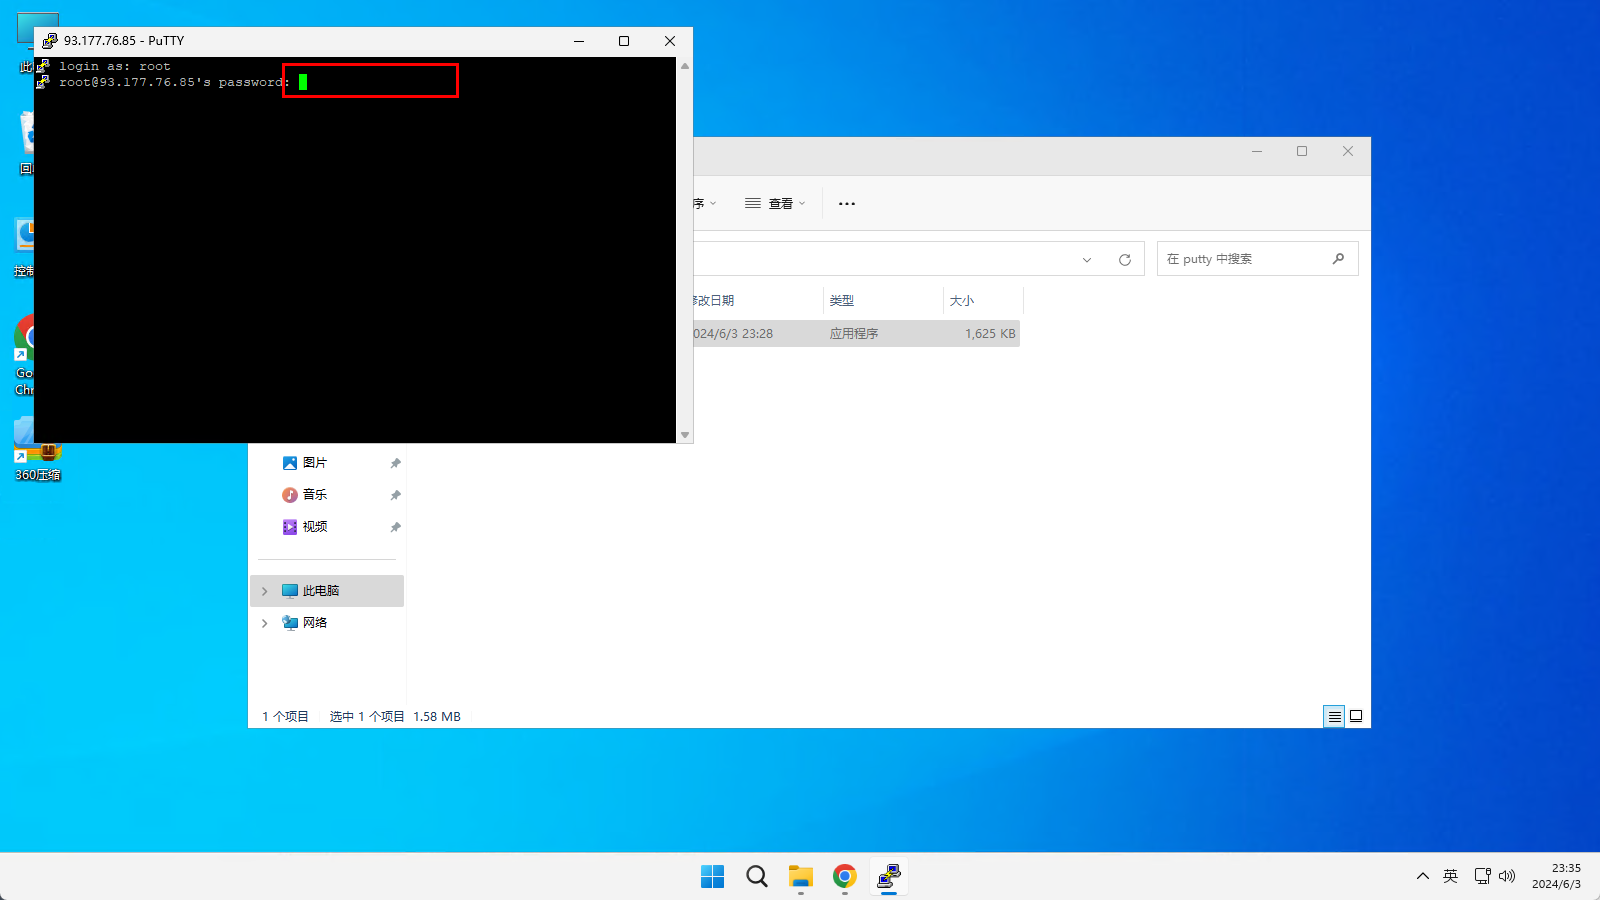Click the PuTTY taskbar icon
The width and height of the screenshot is (1600, 900).
click(x=889, y=877)
